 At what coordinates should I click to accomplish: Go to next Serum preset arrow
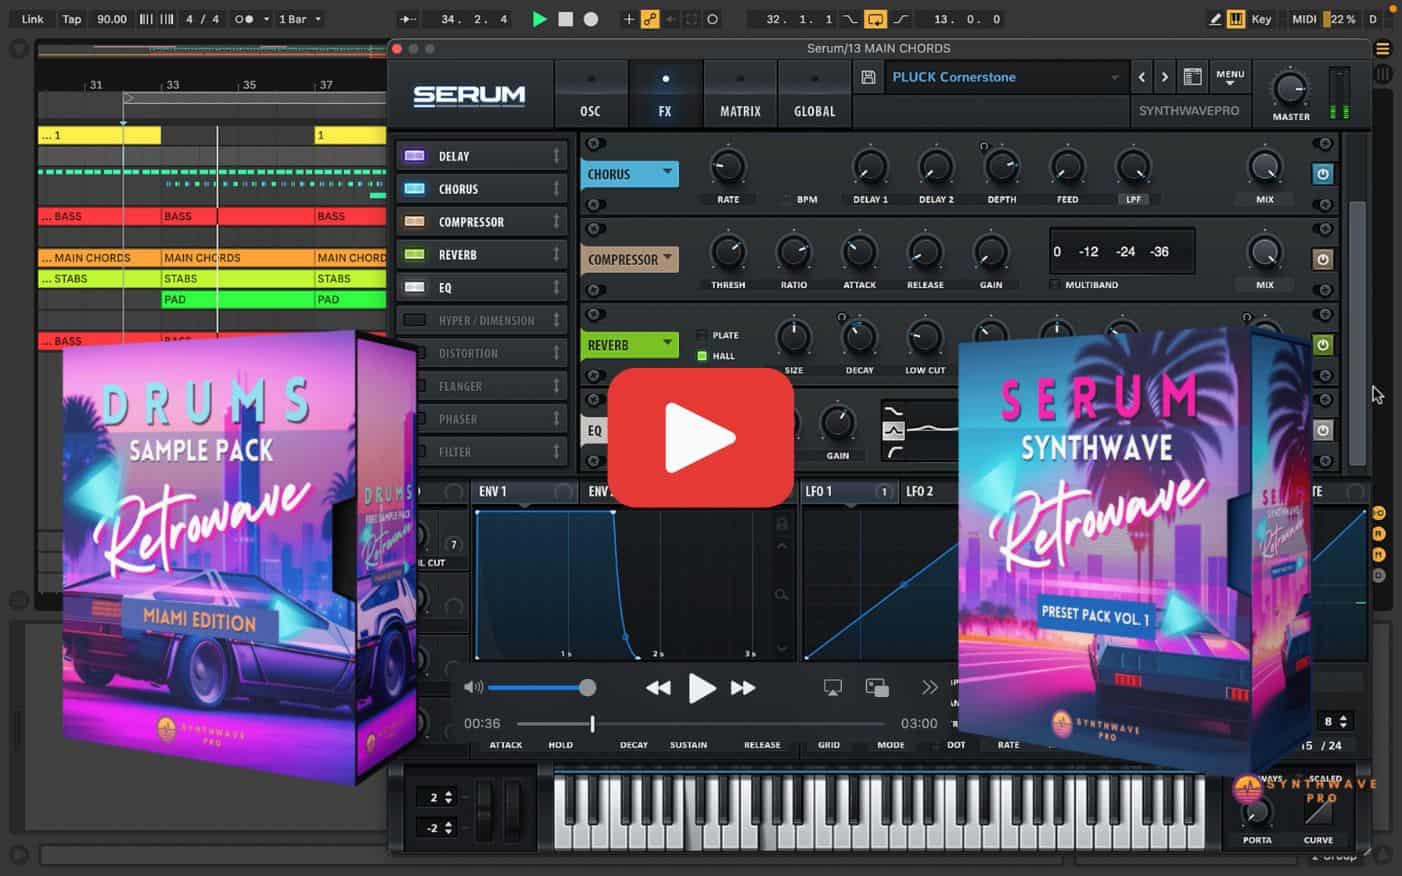tap(1164, 77)
